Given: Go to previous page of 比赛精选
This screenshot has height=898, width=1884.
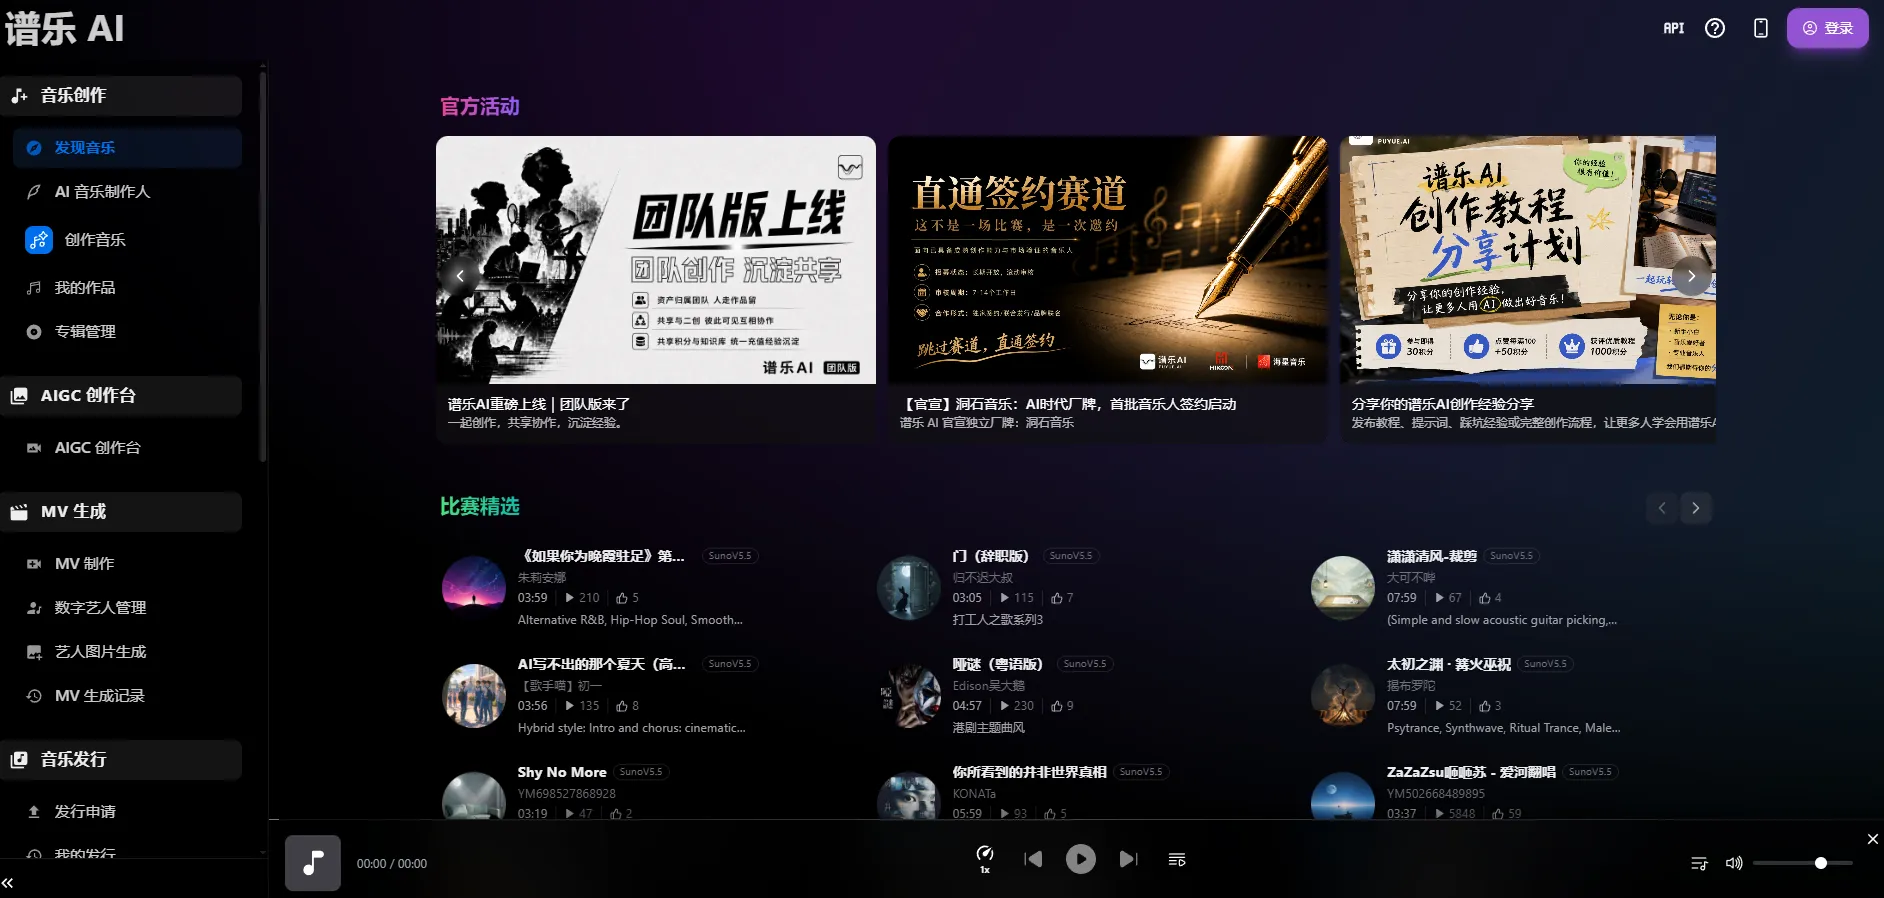Looking at the screenshot, I should (x=1662, y=508).
